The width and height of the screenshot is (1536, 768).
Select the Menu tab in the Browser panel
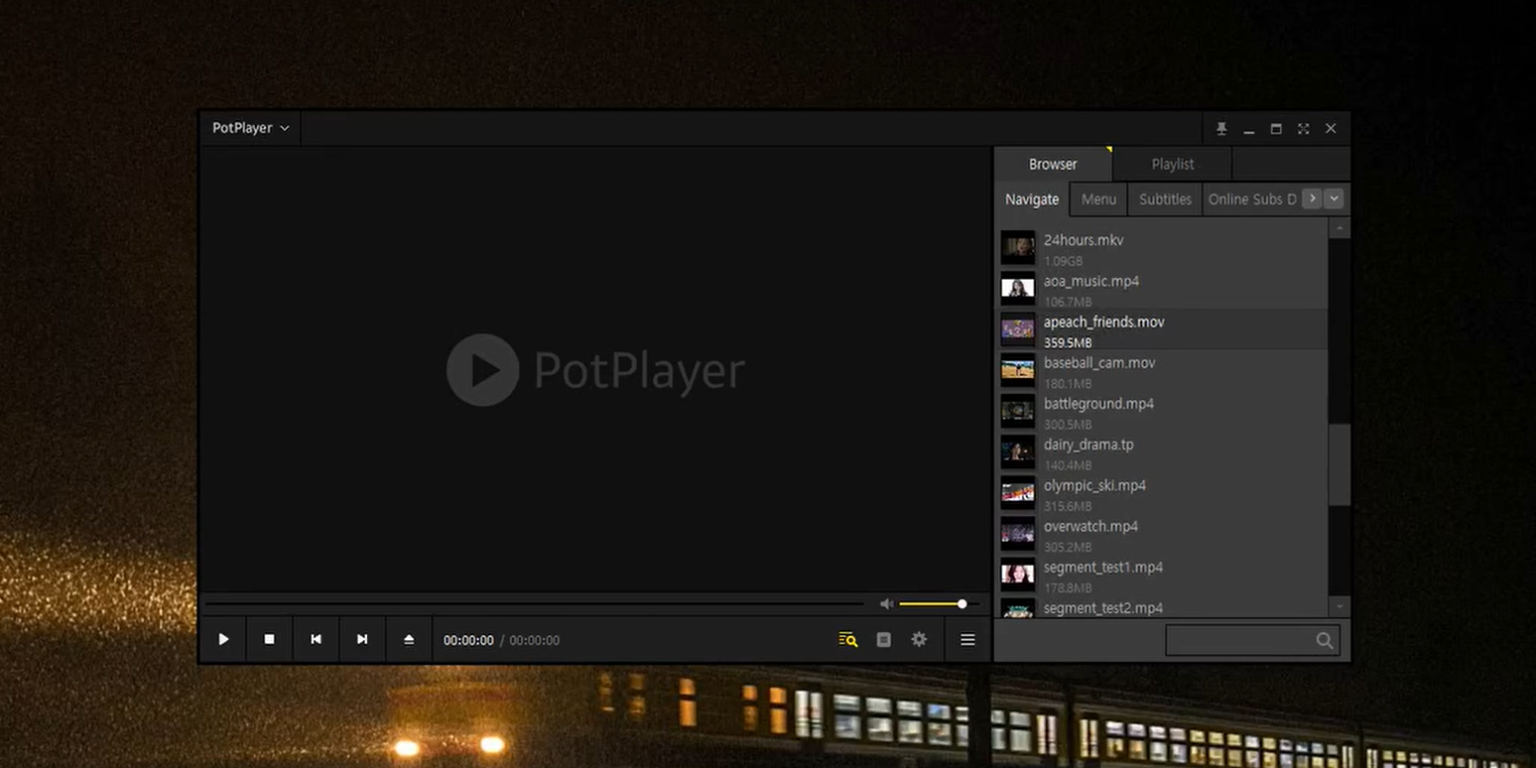pyautogui.click(x=1097, y=198)
